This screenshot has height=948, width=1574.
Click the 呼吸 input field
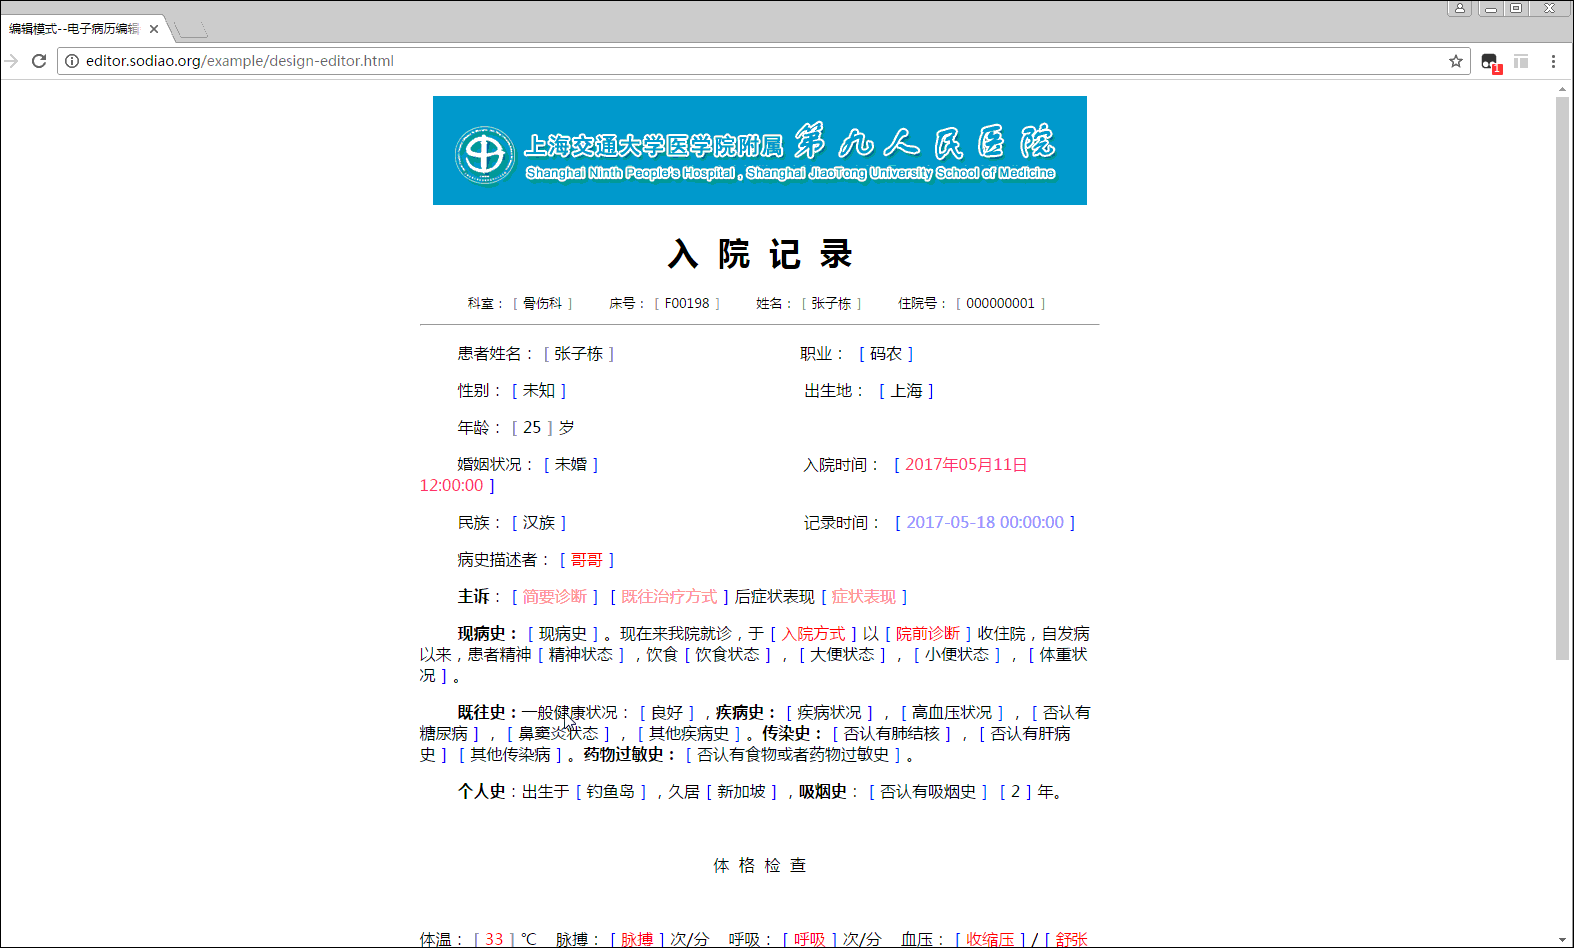pos(810,939)
